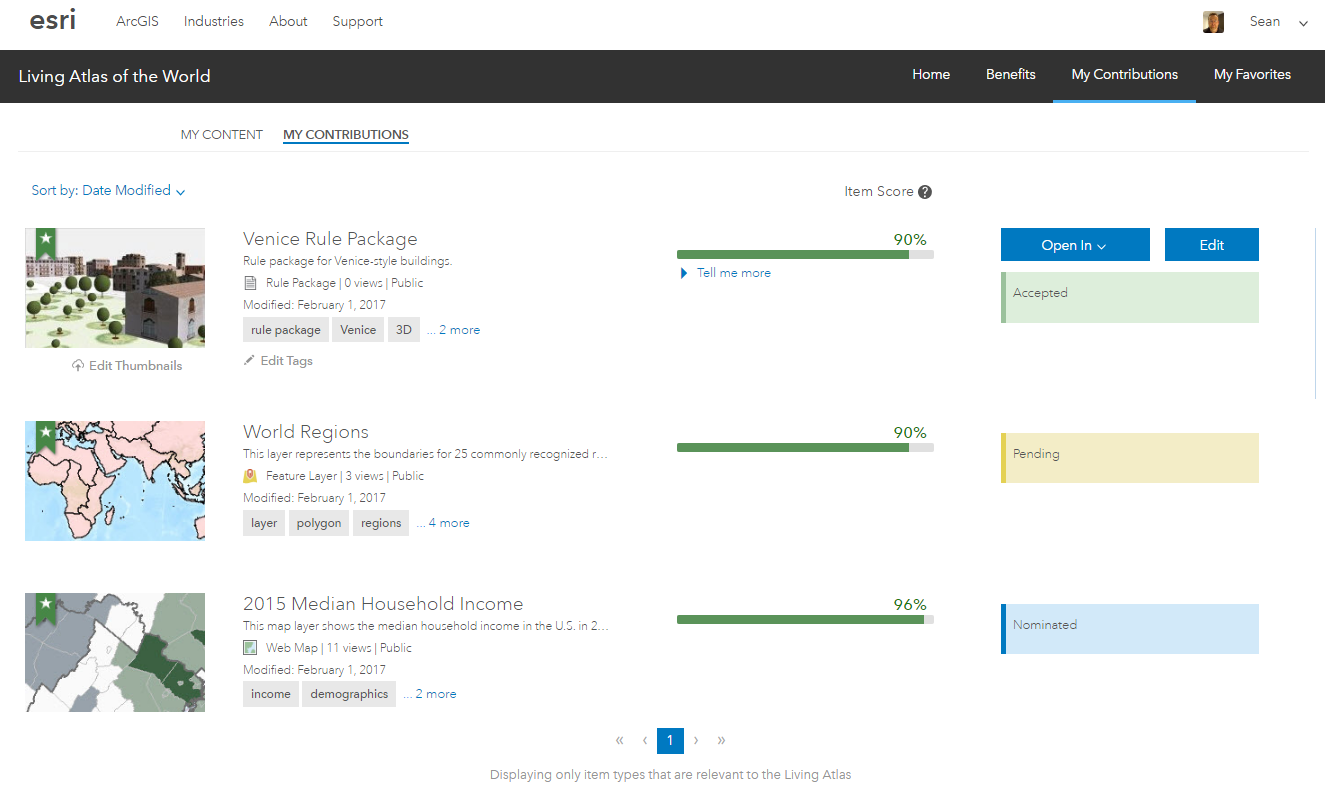Open the Sean account menu chevron
The height and width of the screenshot is (795, 1325).
[1303, 23]
